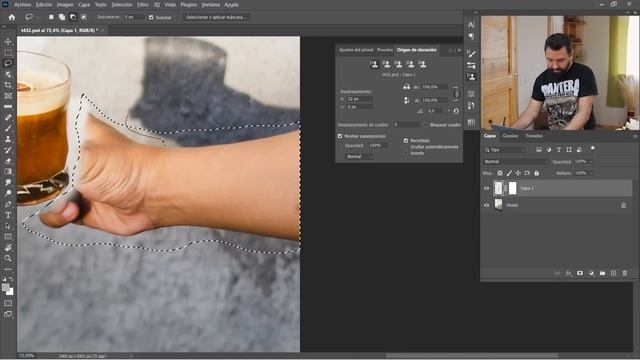This screenshot has width=640, height=360.
Task: Click Desvanecer feather input field
Action: tap(134, 17)
